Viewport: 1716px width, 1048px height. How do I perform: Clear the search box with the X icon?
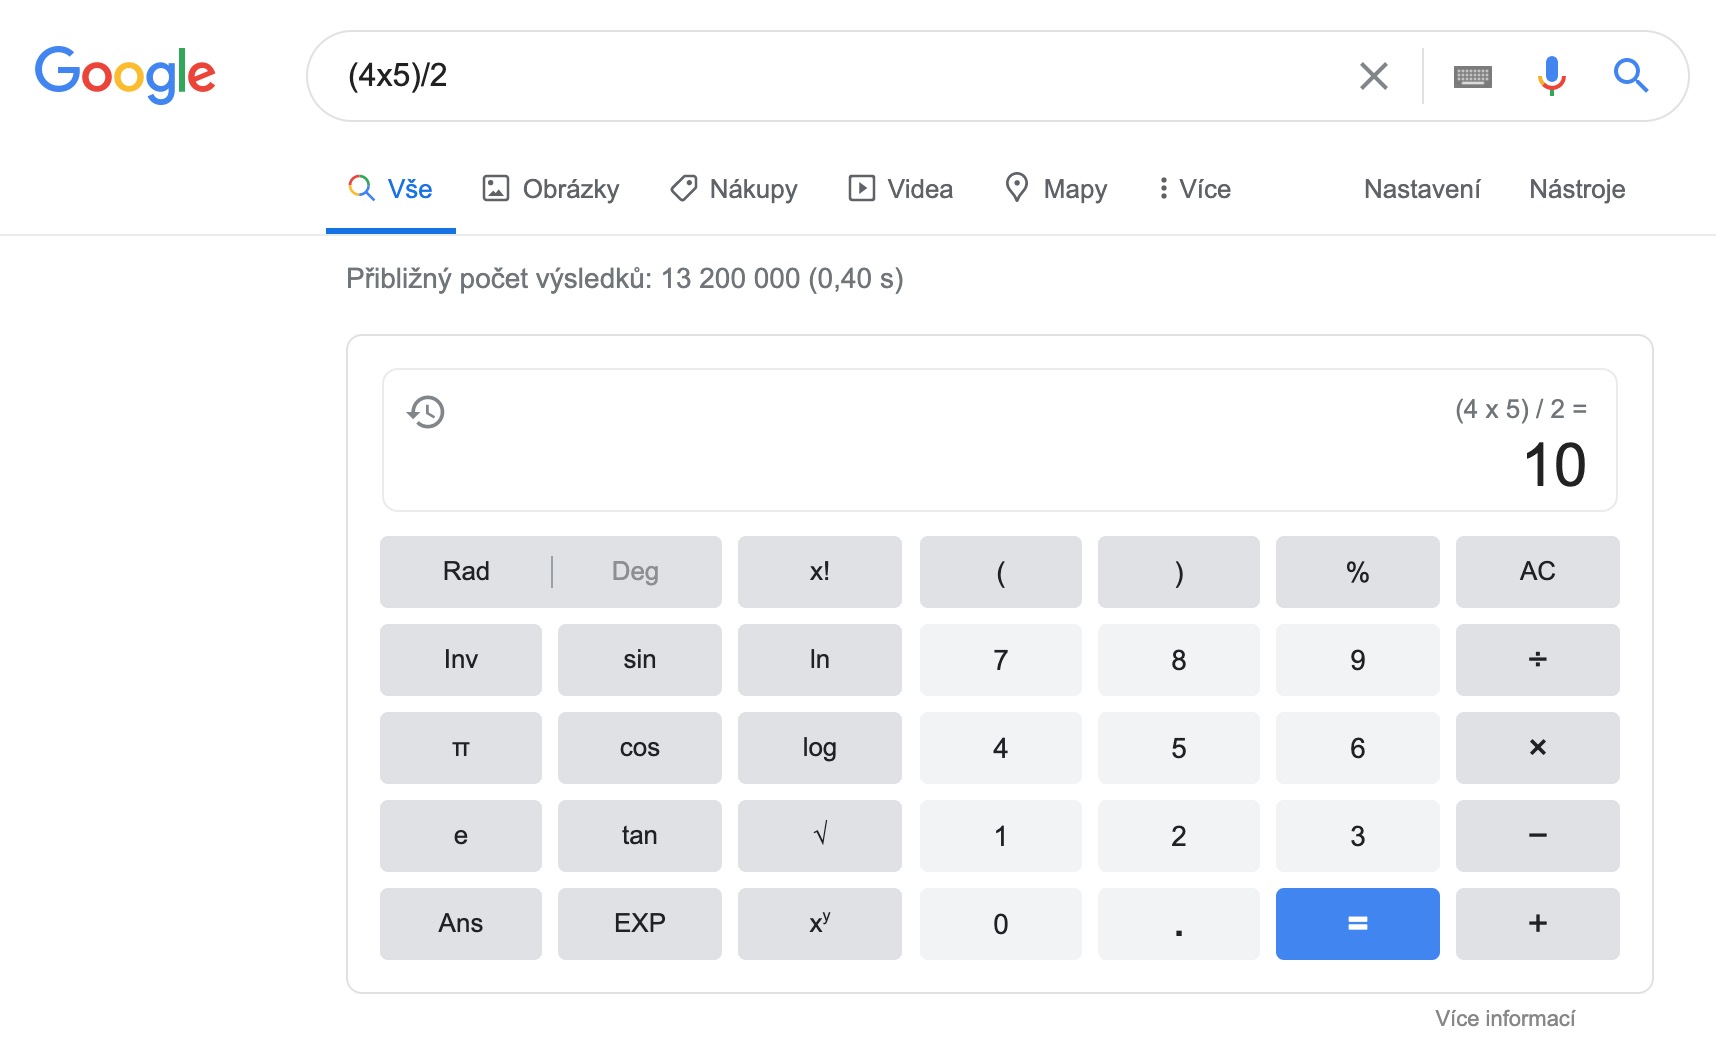1373,76
